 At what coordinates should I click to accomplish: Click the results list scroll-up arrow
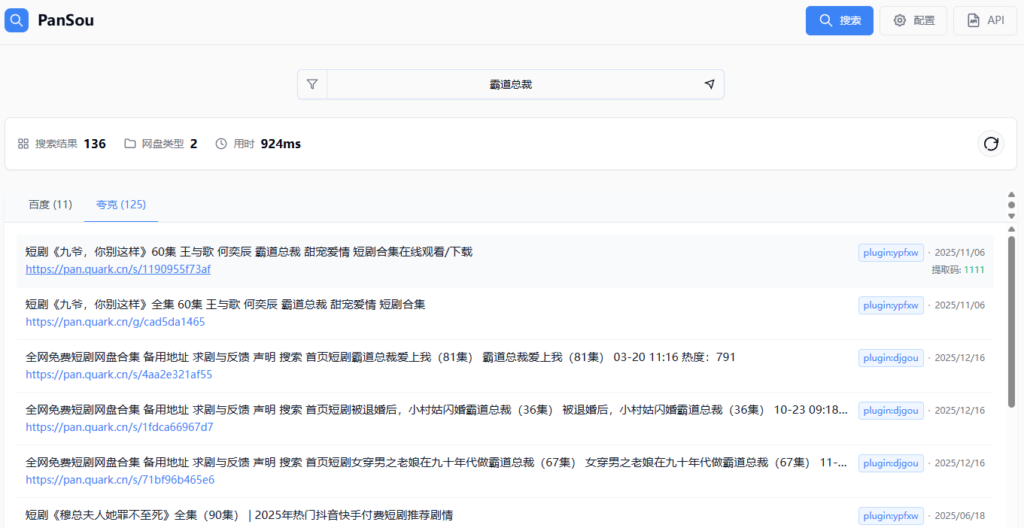pos(1012,229)
